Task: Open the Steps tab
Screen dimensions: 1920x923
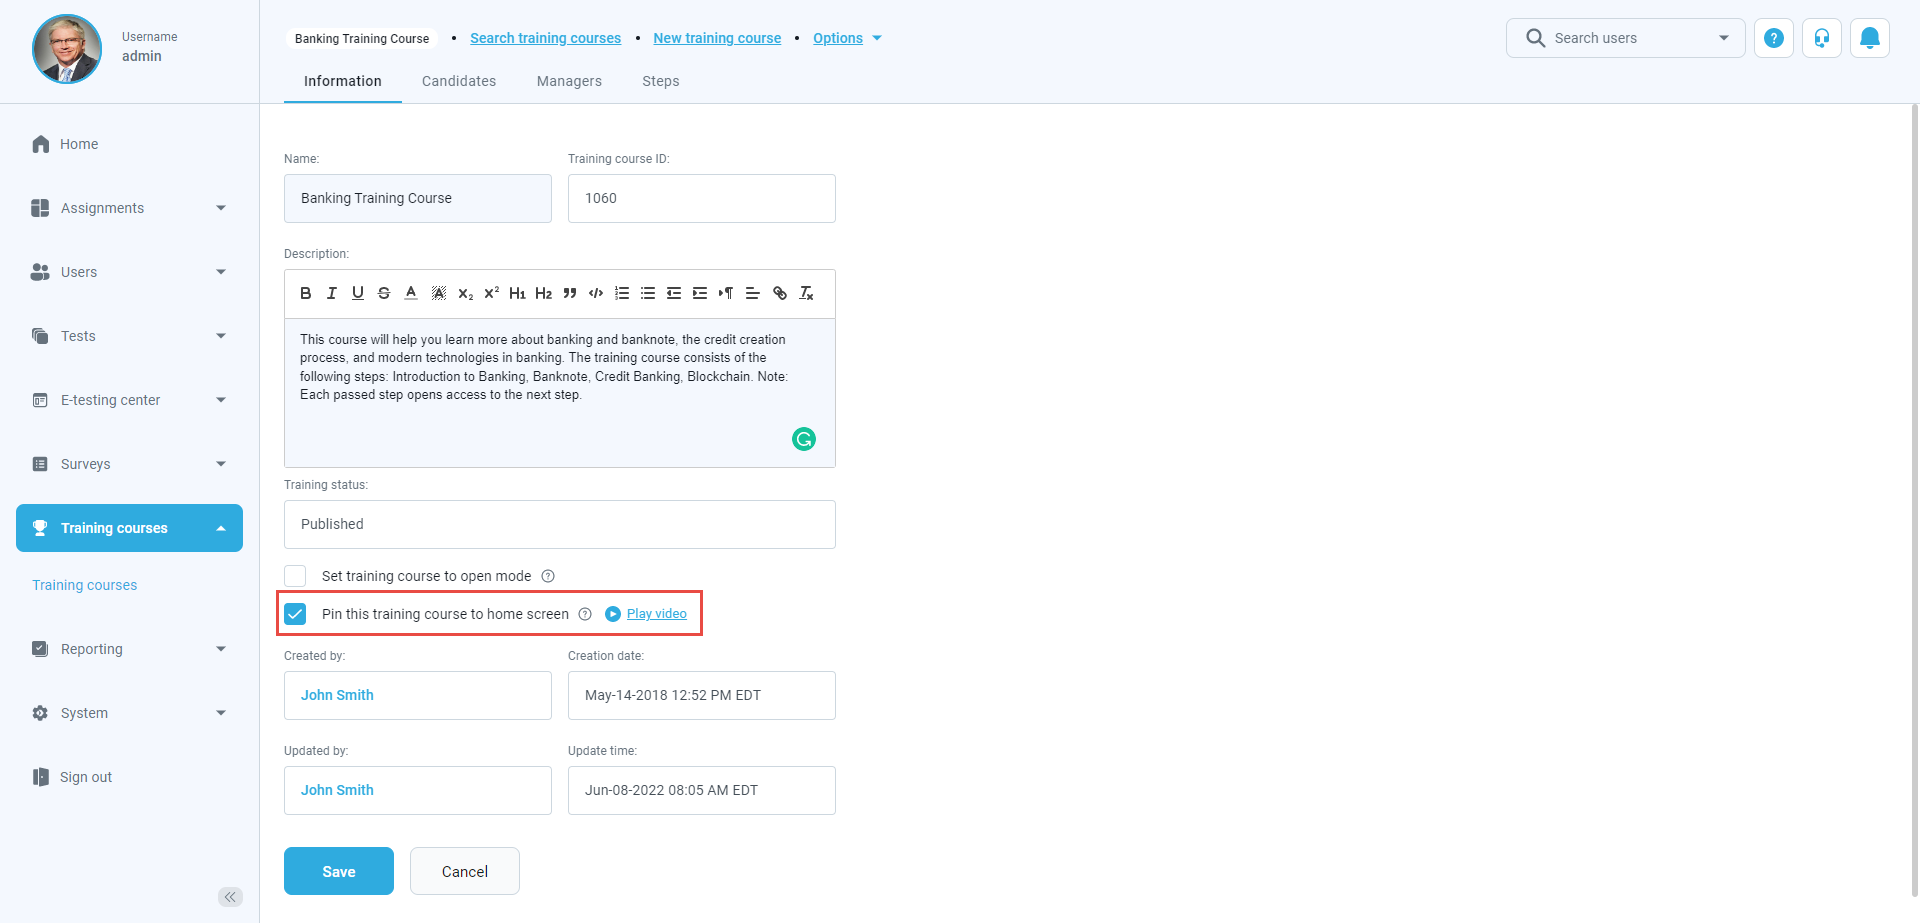Action: pyautogui.click(x=660, y=81)
